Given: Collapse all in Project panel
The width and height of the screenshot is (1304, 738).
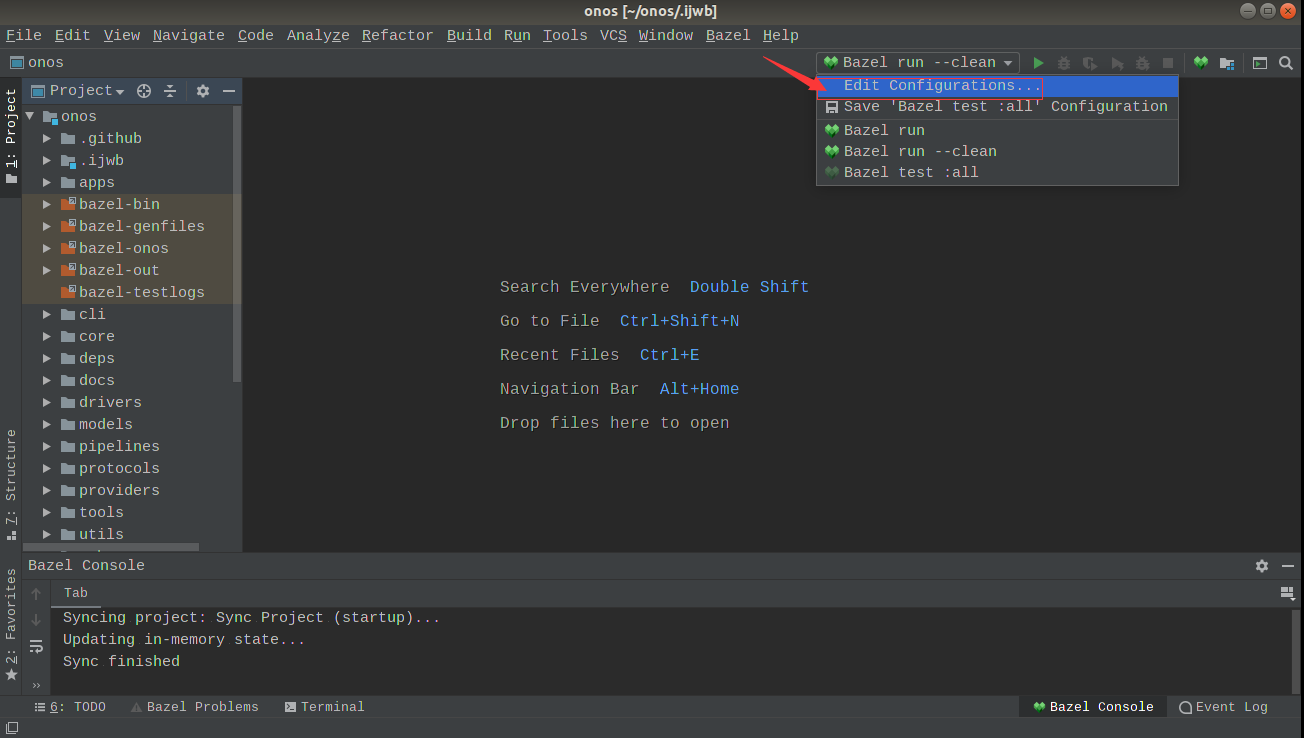Looking at the screenshot, I should coord(170,91).
